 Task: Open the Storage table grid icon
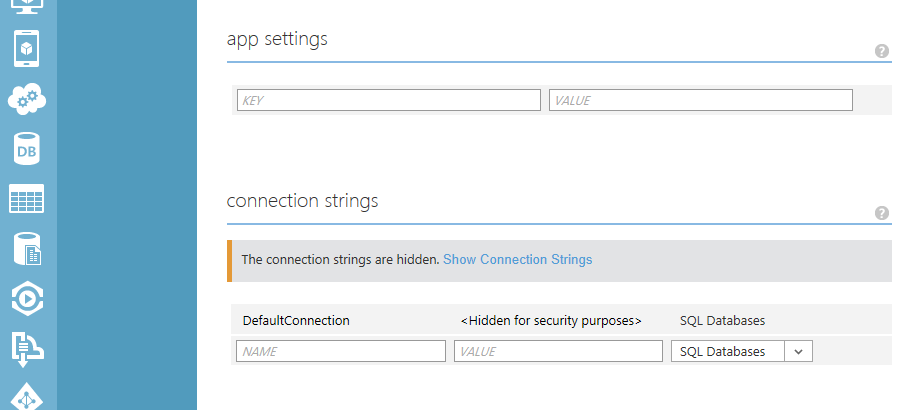(26, 199)
